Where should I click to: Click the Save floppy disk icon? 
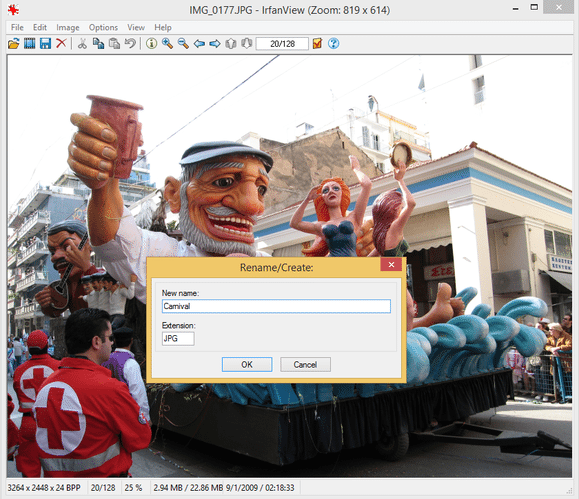click(x=45, y=44)
